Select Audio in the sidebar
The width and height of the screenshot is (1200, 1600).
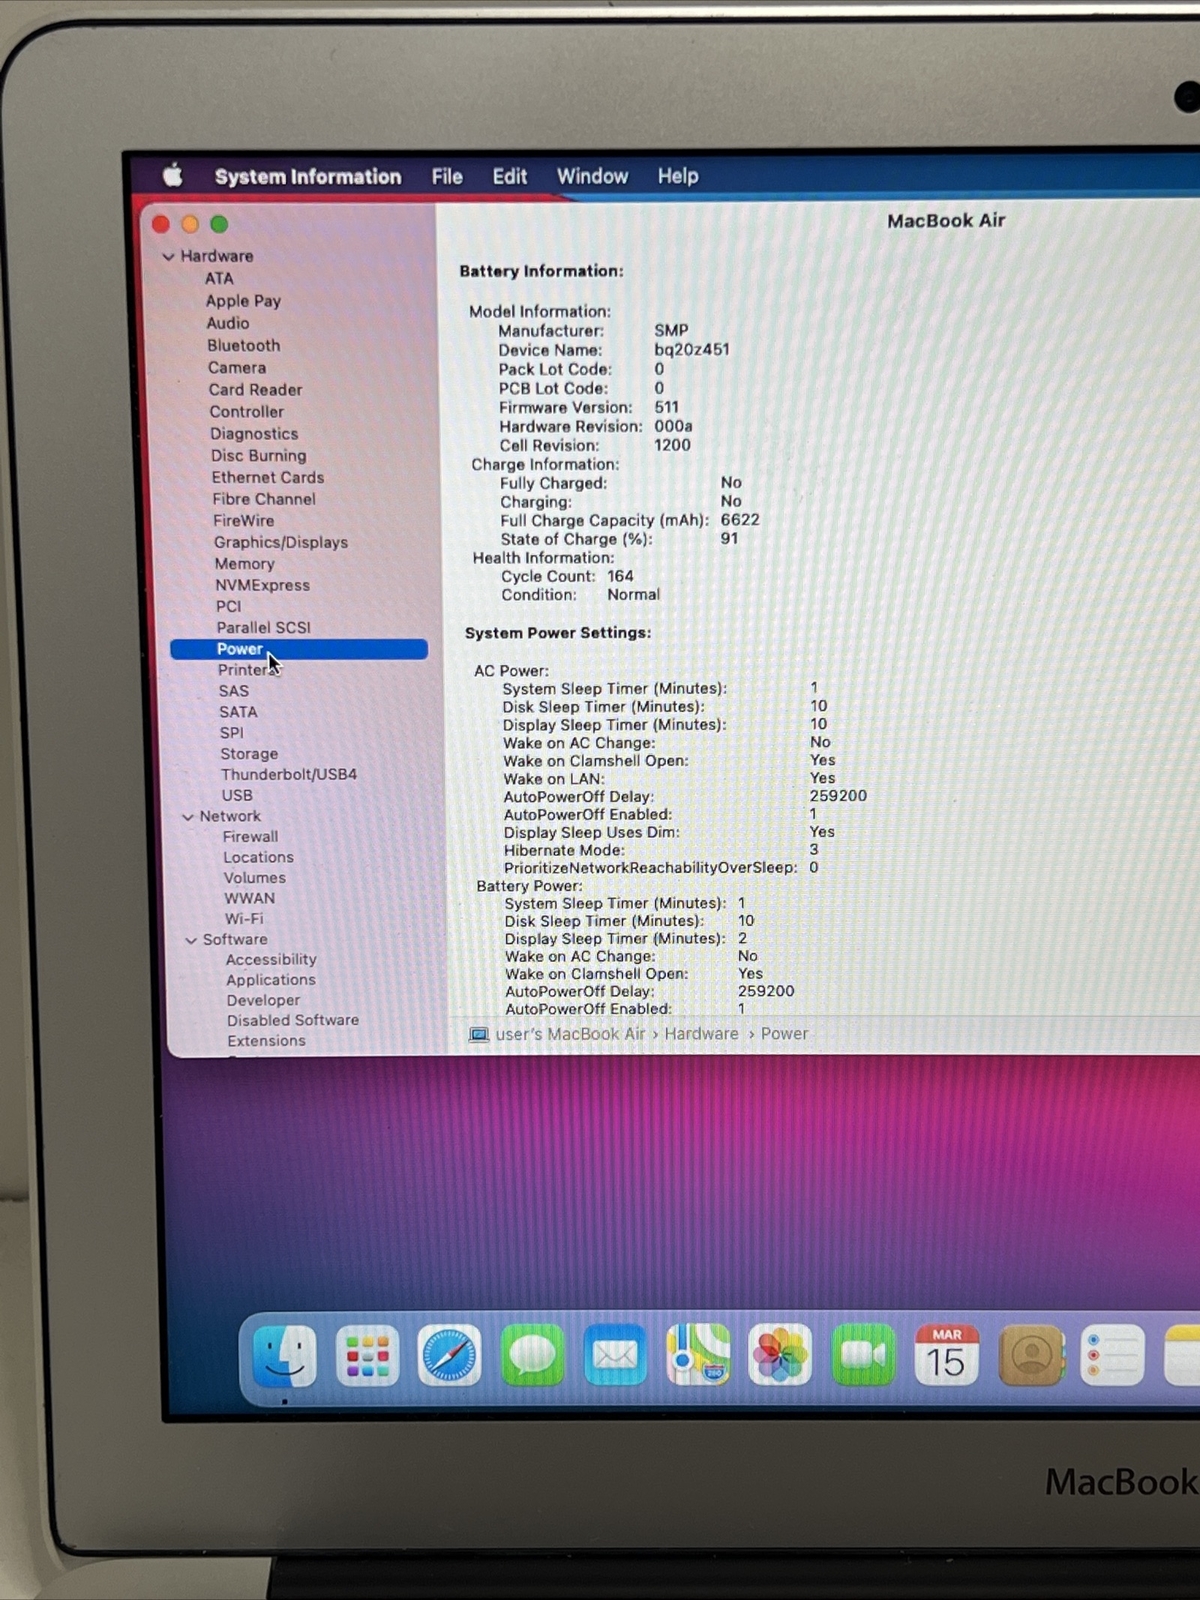228,323
